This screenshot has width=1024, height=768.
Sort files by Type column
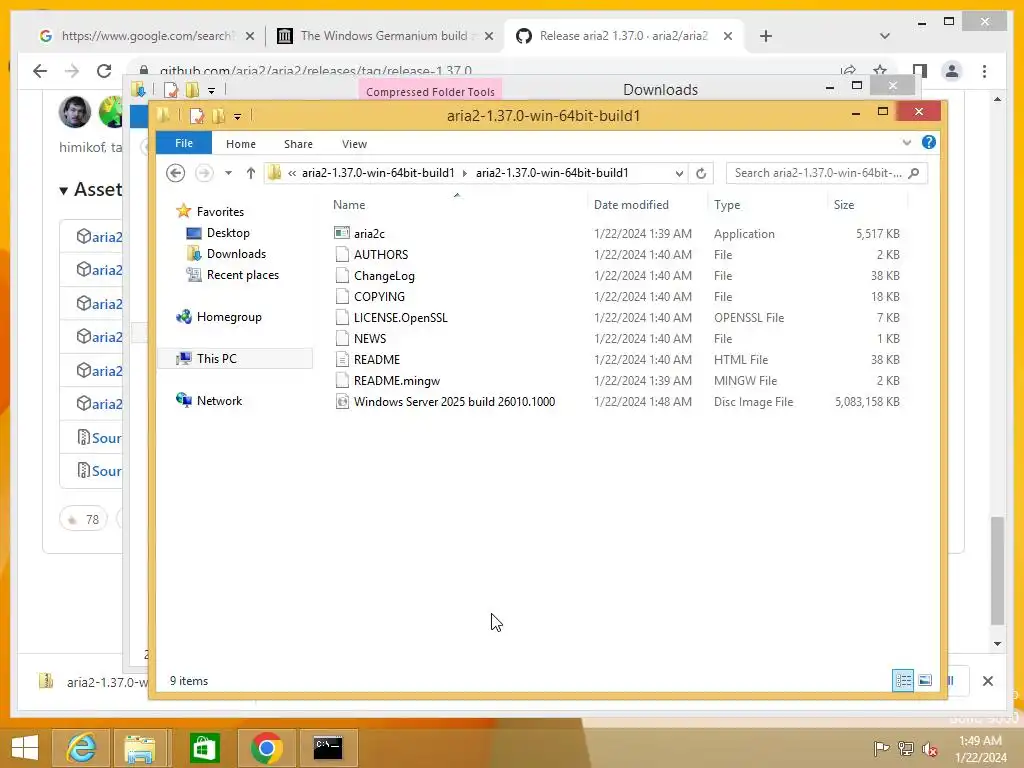coord(727,204)
